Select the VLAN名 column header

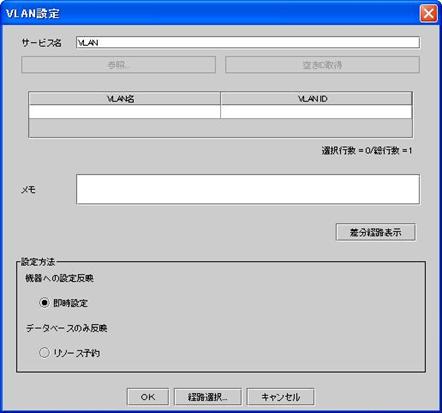[124, 99]
